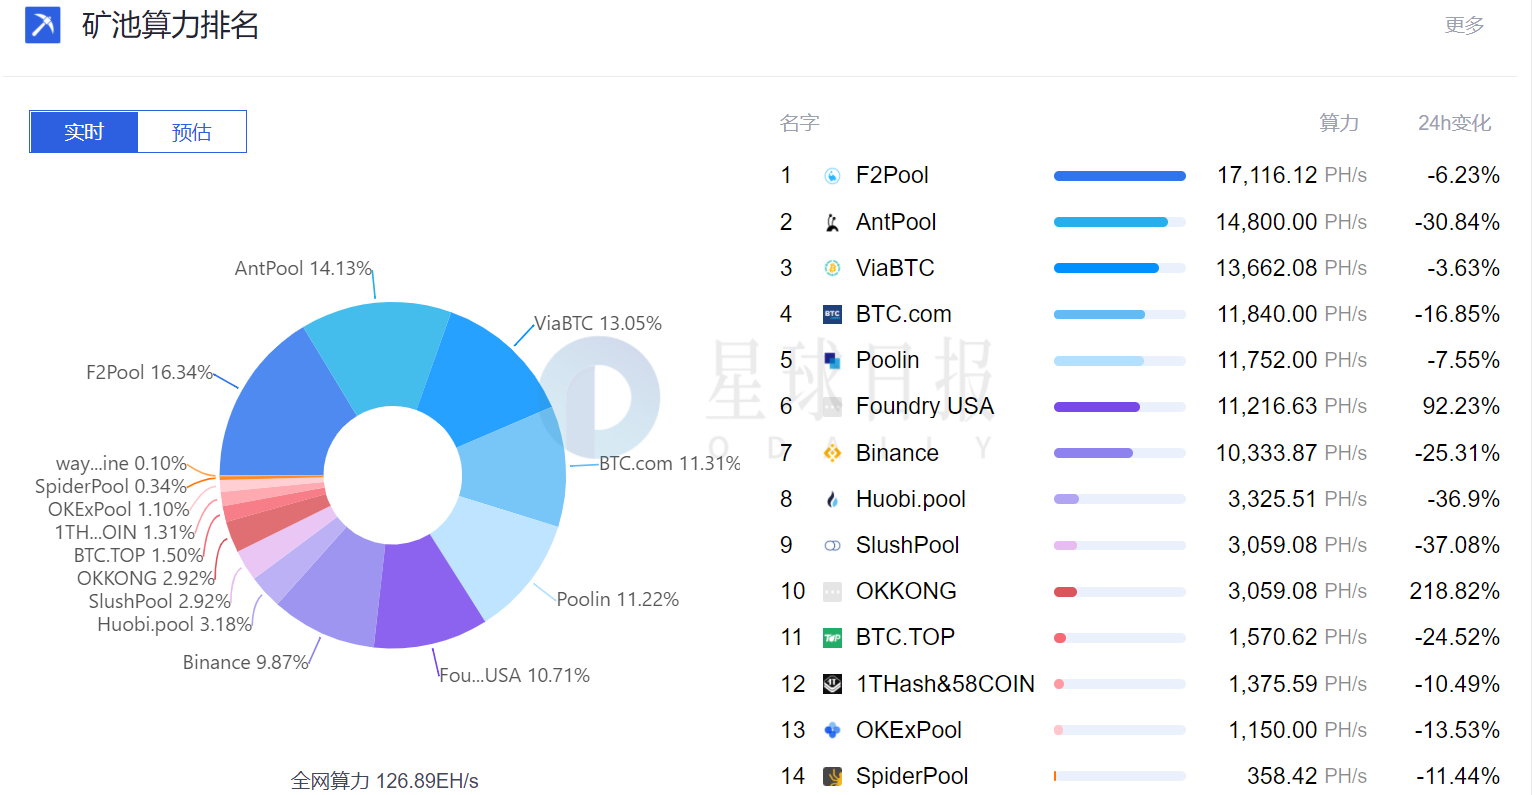The image size is (1533, 795).
Task: Click the BTC.com 11.31% chart label
Action: click(670, 463)
